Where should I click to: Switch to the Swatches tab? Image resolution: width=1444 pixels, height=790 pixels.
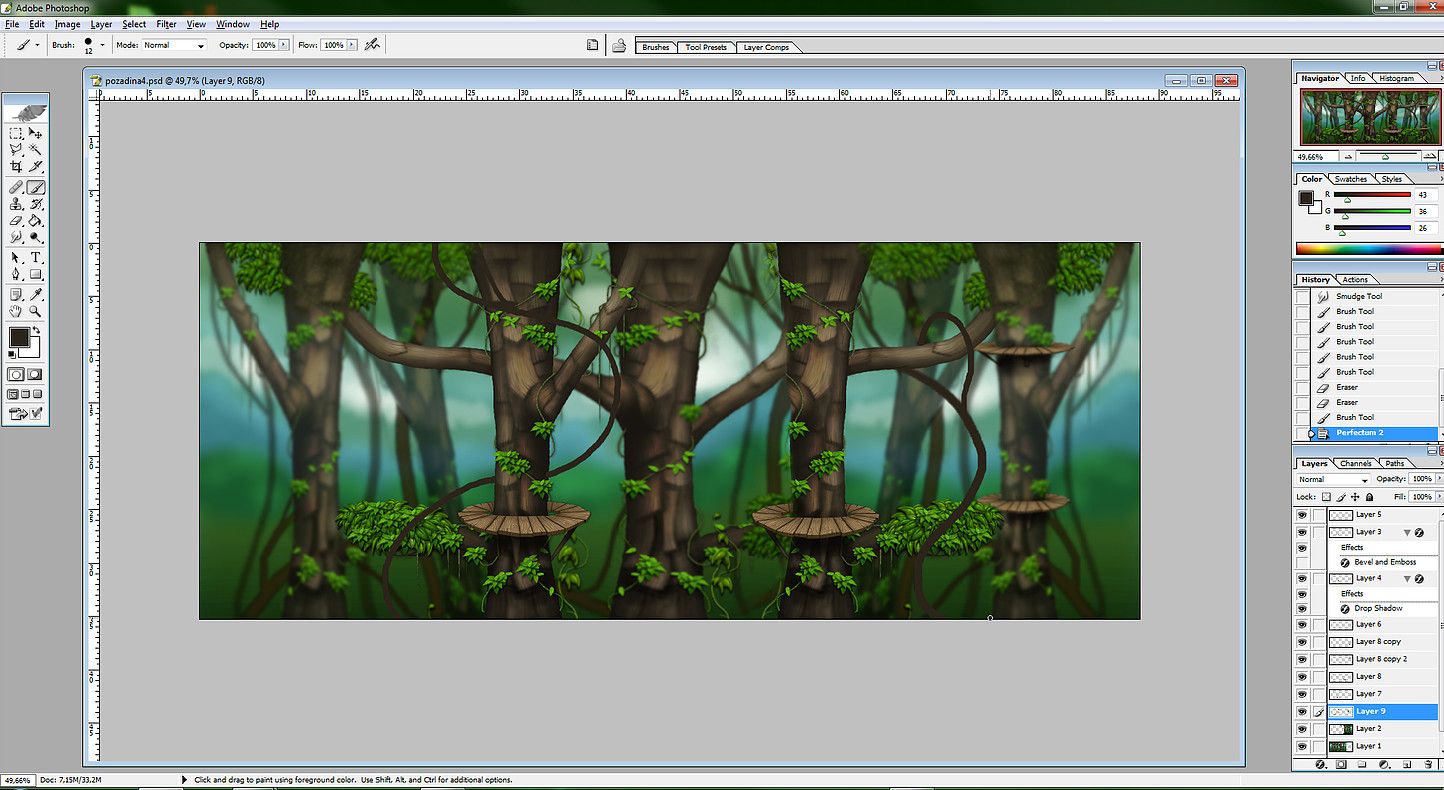(1351, 179)
